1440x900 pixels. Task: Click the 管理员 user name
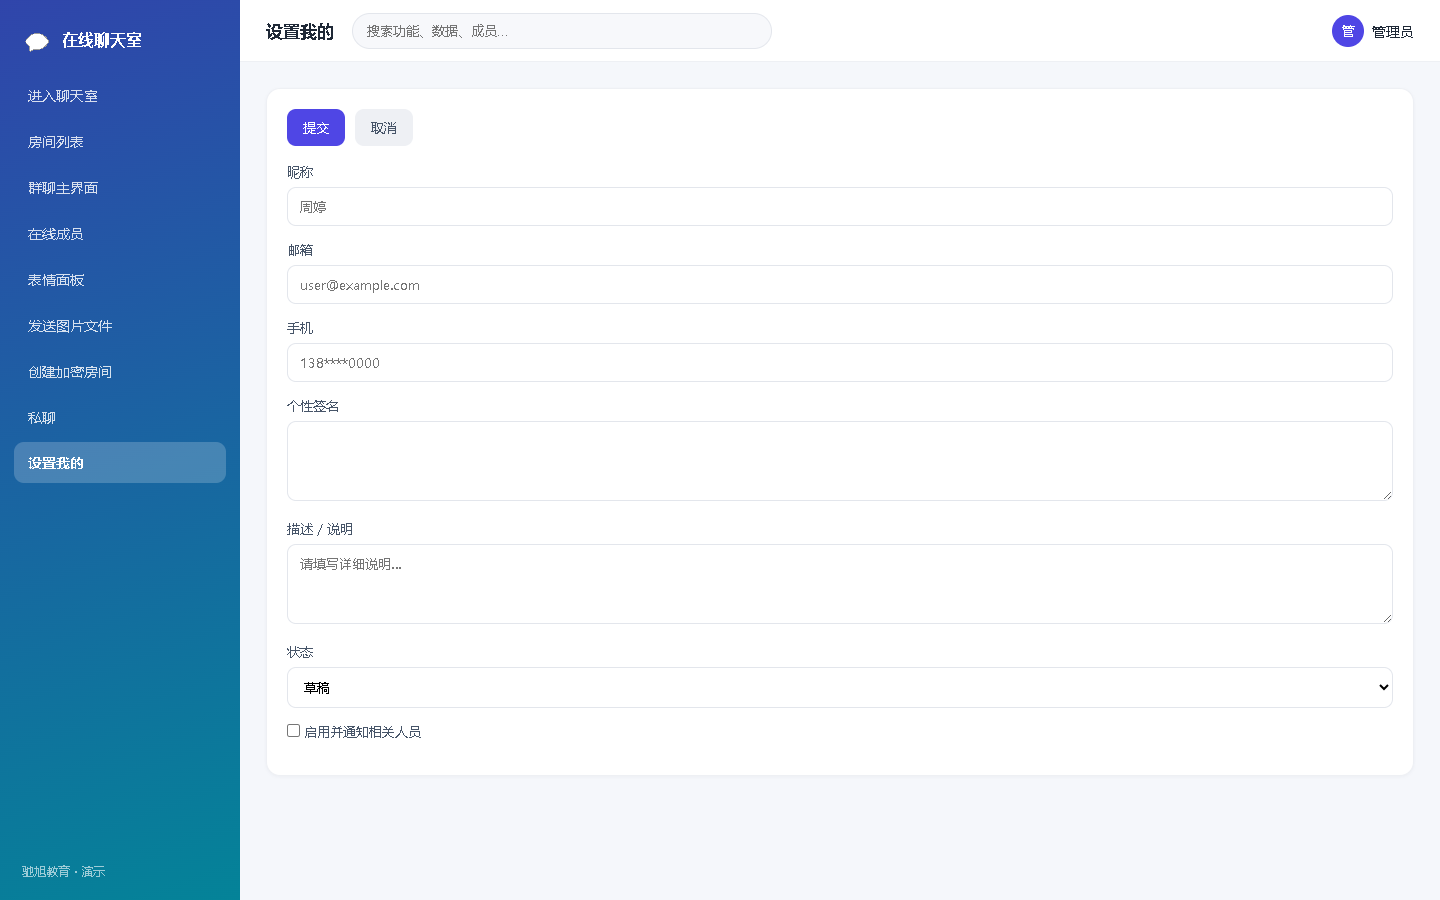click(x=1392, y=32)
